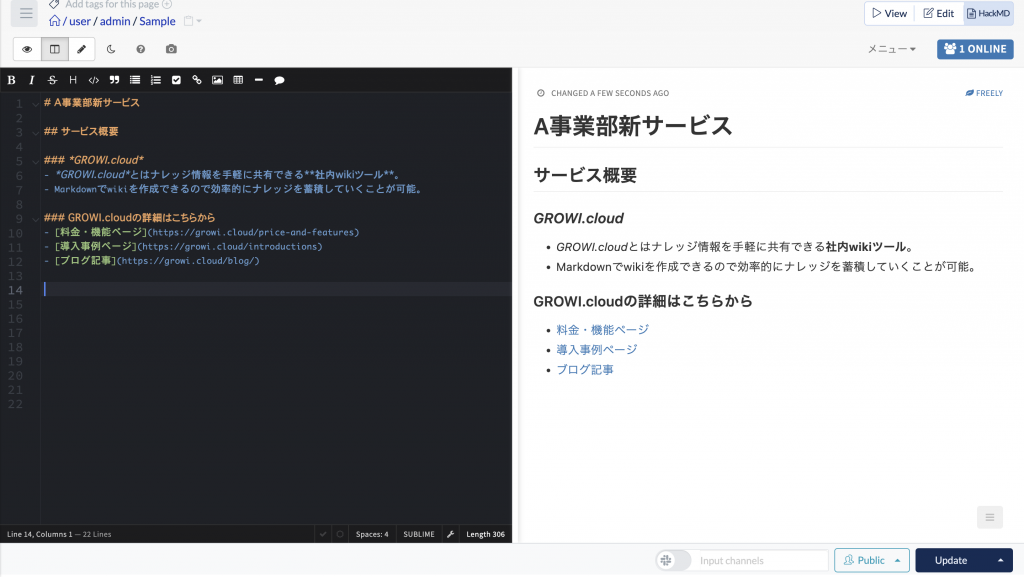This screenshot has height=577, width=1024.
Task: Insert a checkbox task item
Action: 176,80
